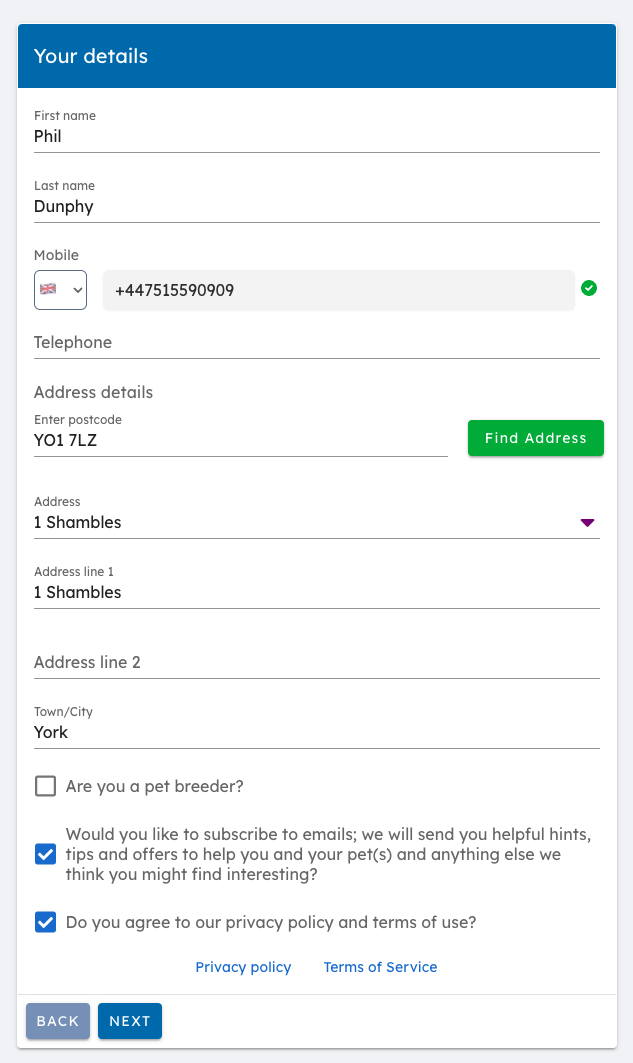
Task: Select the Address details section heading
Action: click(x=93, y=392)
